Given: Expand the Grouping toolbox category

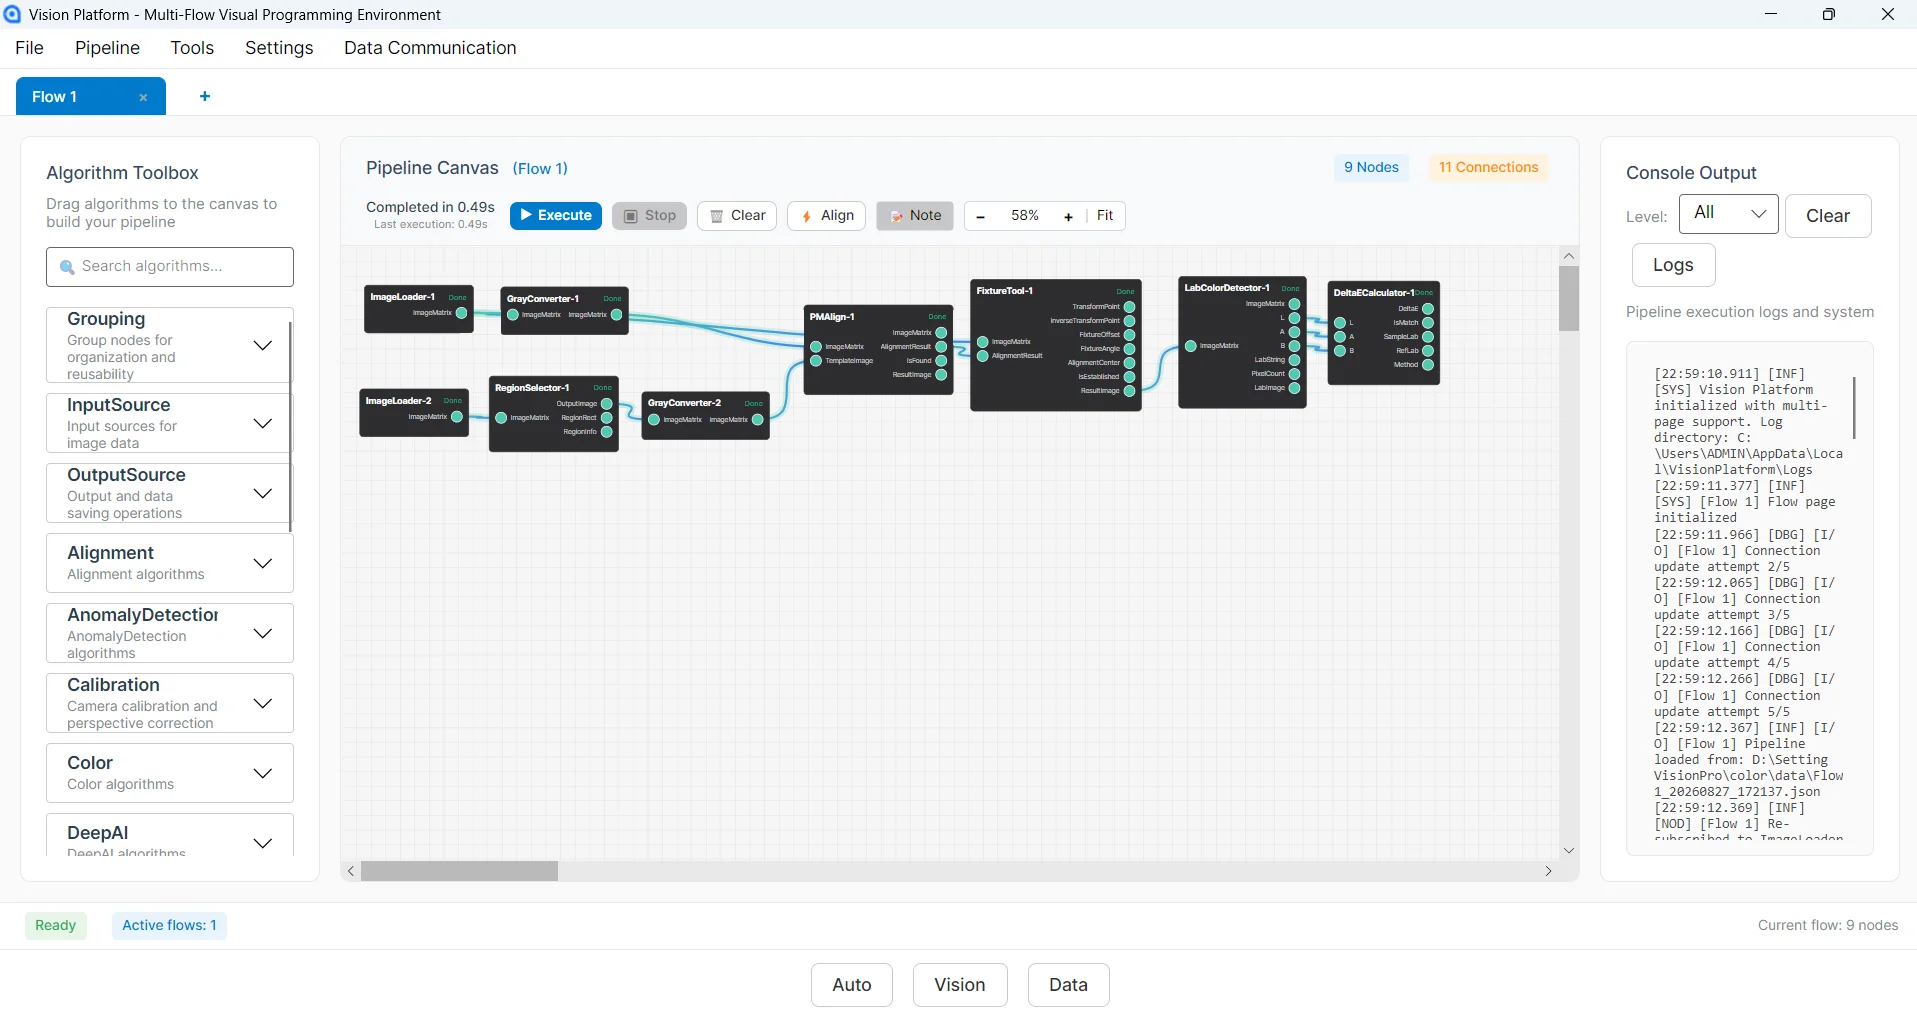Looking at the screenshot, I should coord(263,345).
